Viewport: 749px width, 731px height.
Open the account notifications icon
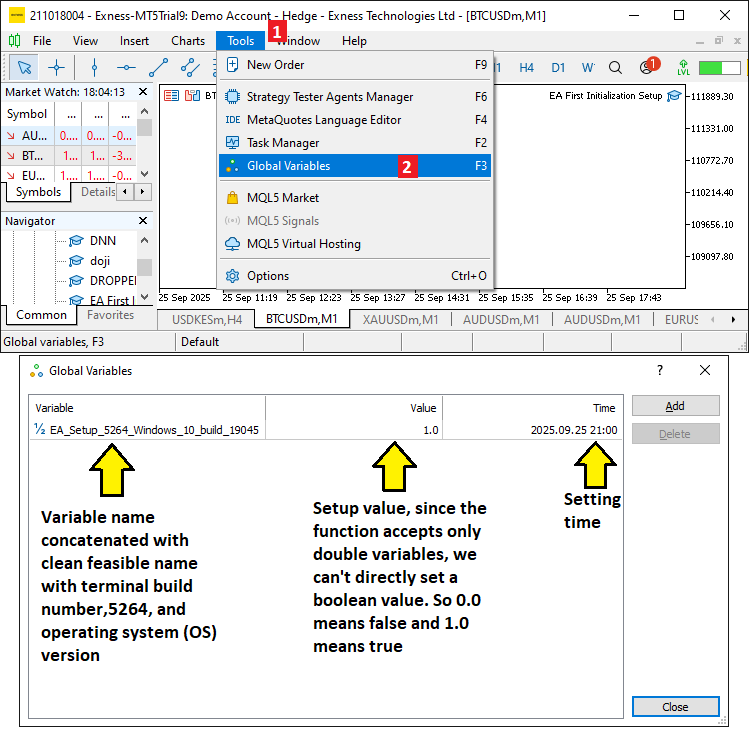coord(649,67)
